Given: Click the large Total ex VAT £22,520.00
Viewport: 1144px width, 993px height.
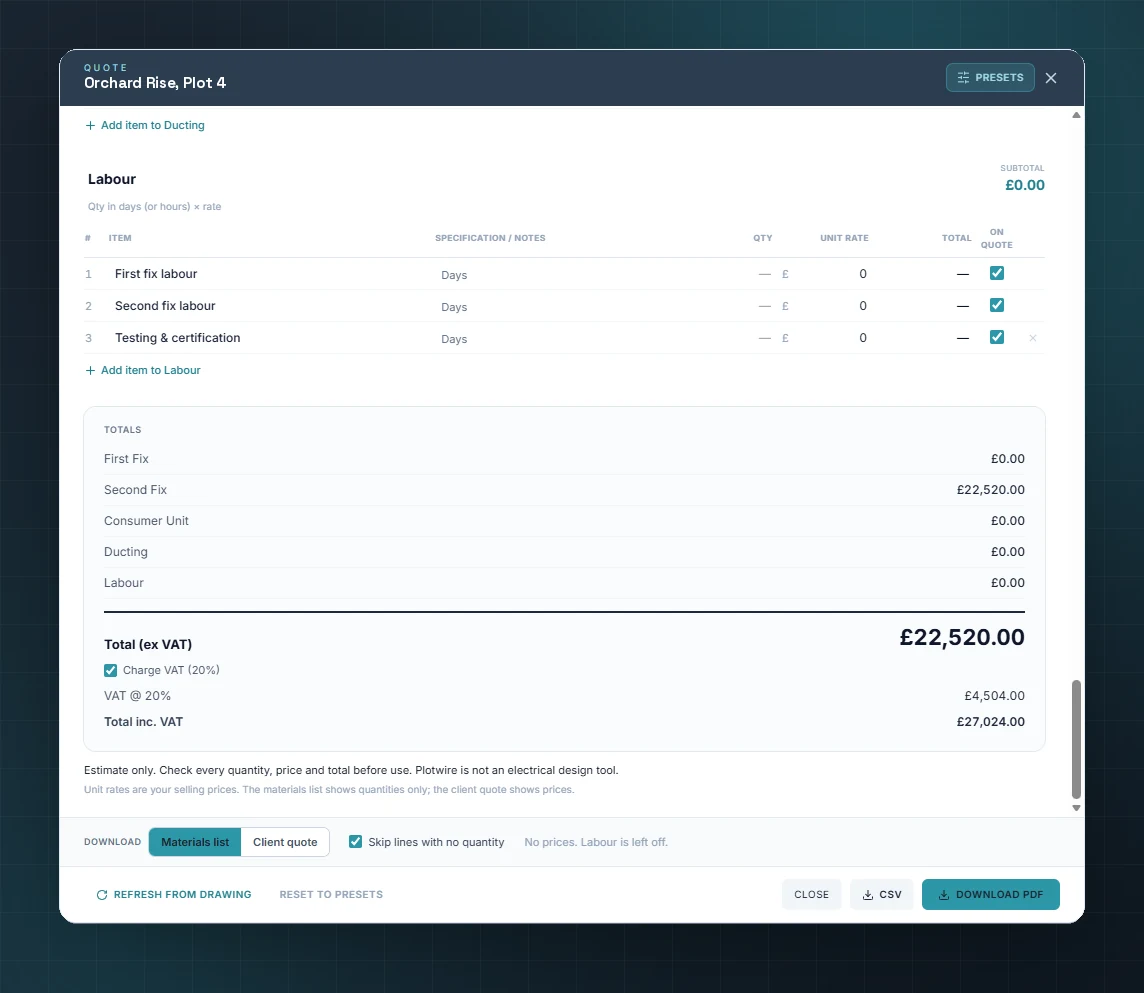Looking at the screenshot, I should point(962,637).
